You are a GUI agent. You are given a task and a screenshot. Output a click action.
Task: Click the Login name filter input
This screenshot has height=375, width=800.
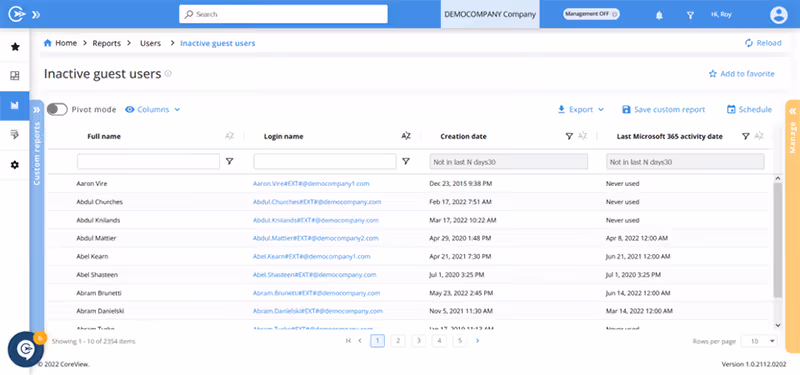click(x=325, y=162)
